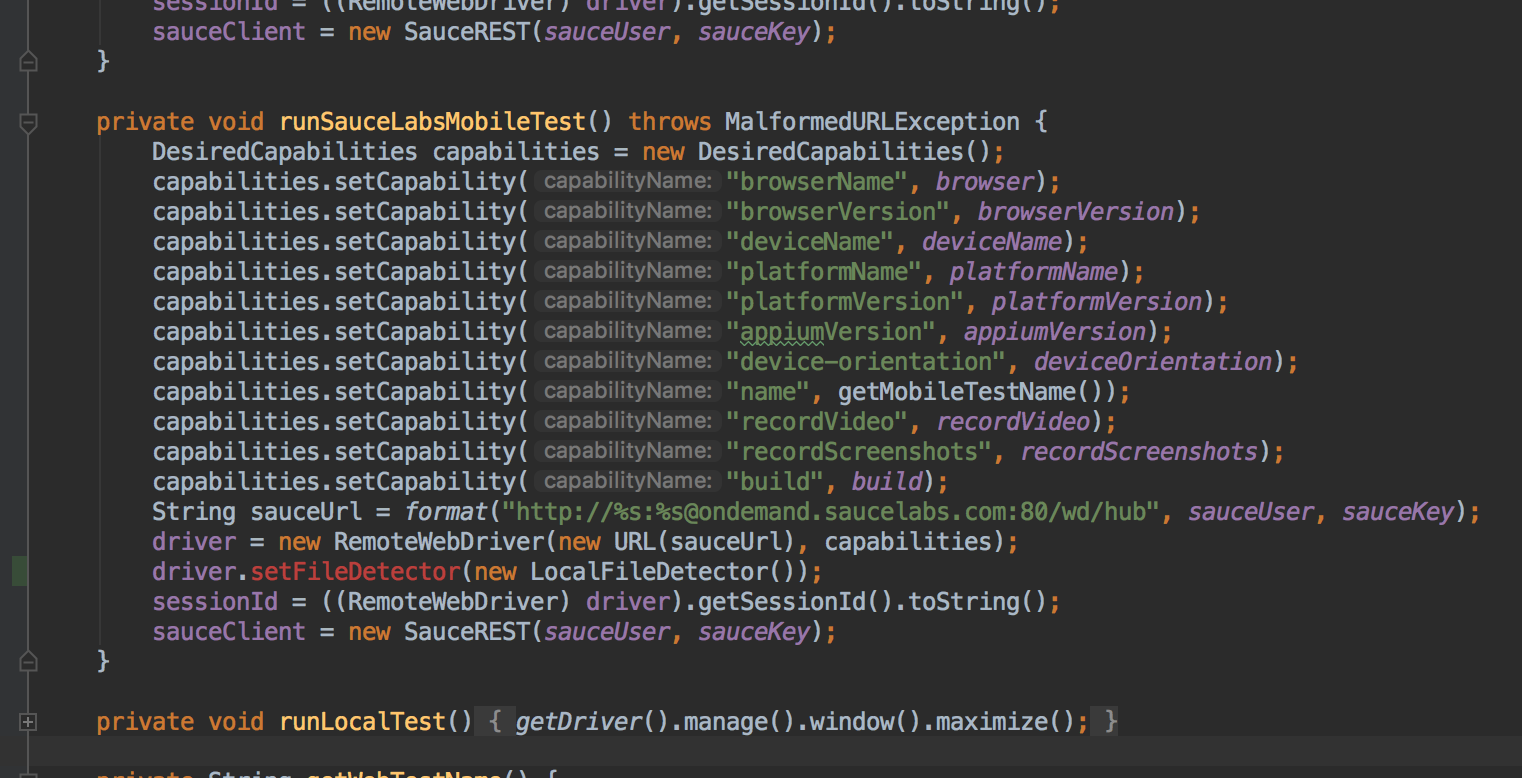Click the "platformVersion" string literal in quotes
The image size is (1522, 778).
(844, 302)
